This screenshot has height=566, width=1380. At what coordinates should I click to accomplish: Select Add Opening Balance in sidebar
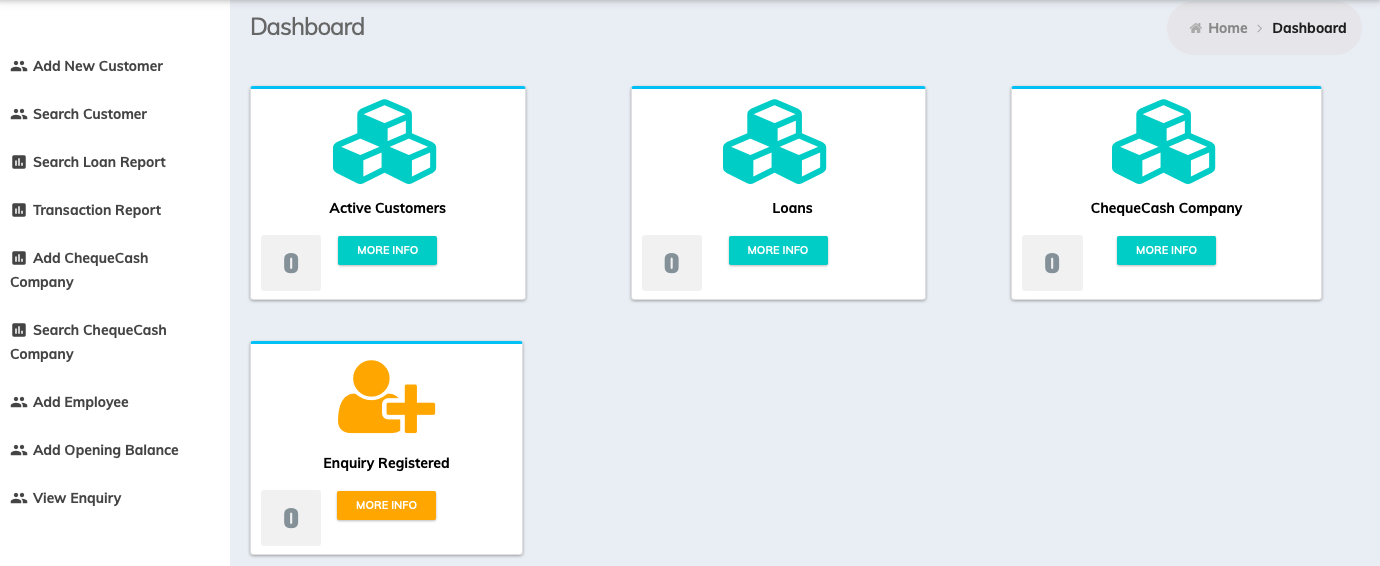click(105, 450)
